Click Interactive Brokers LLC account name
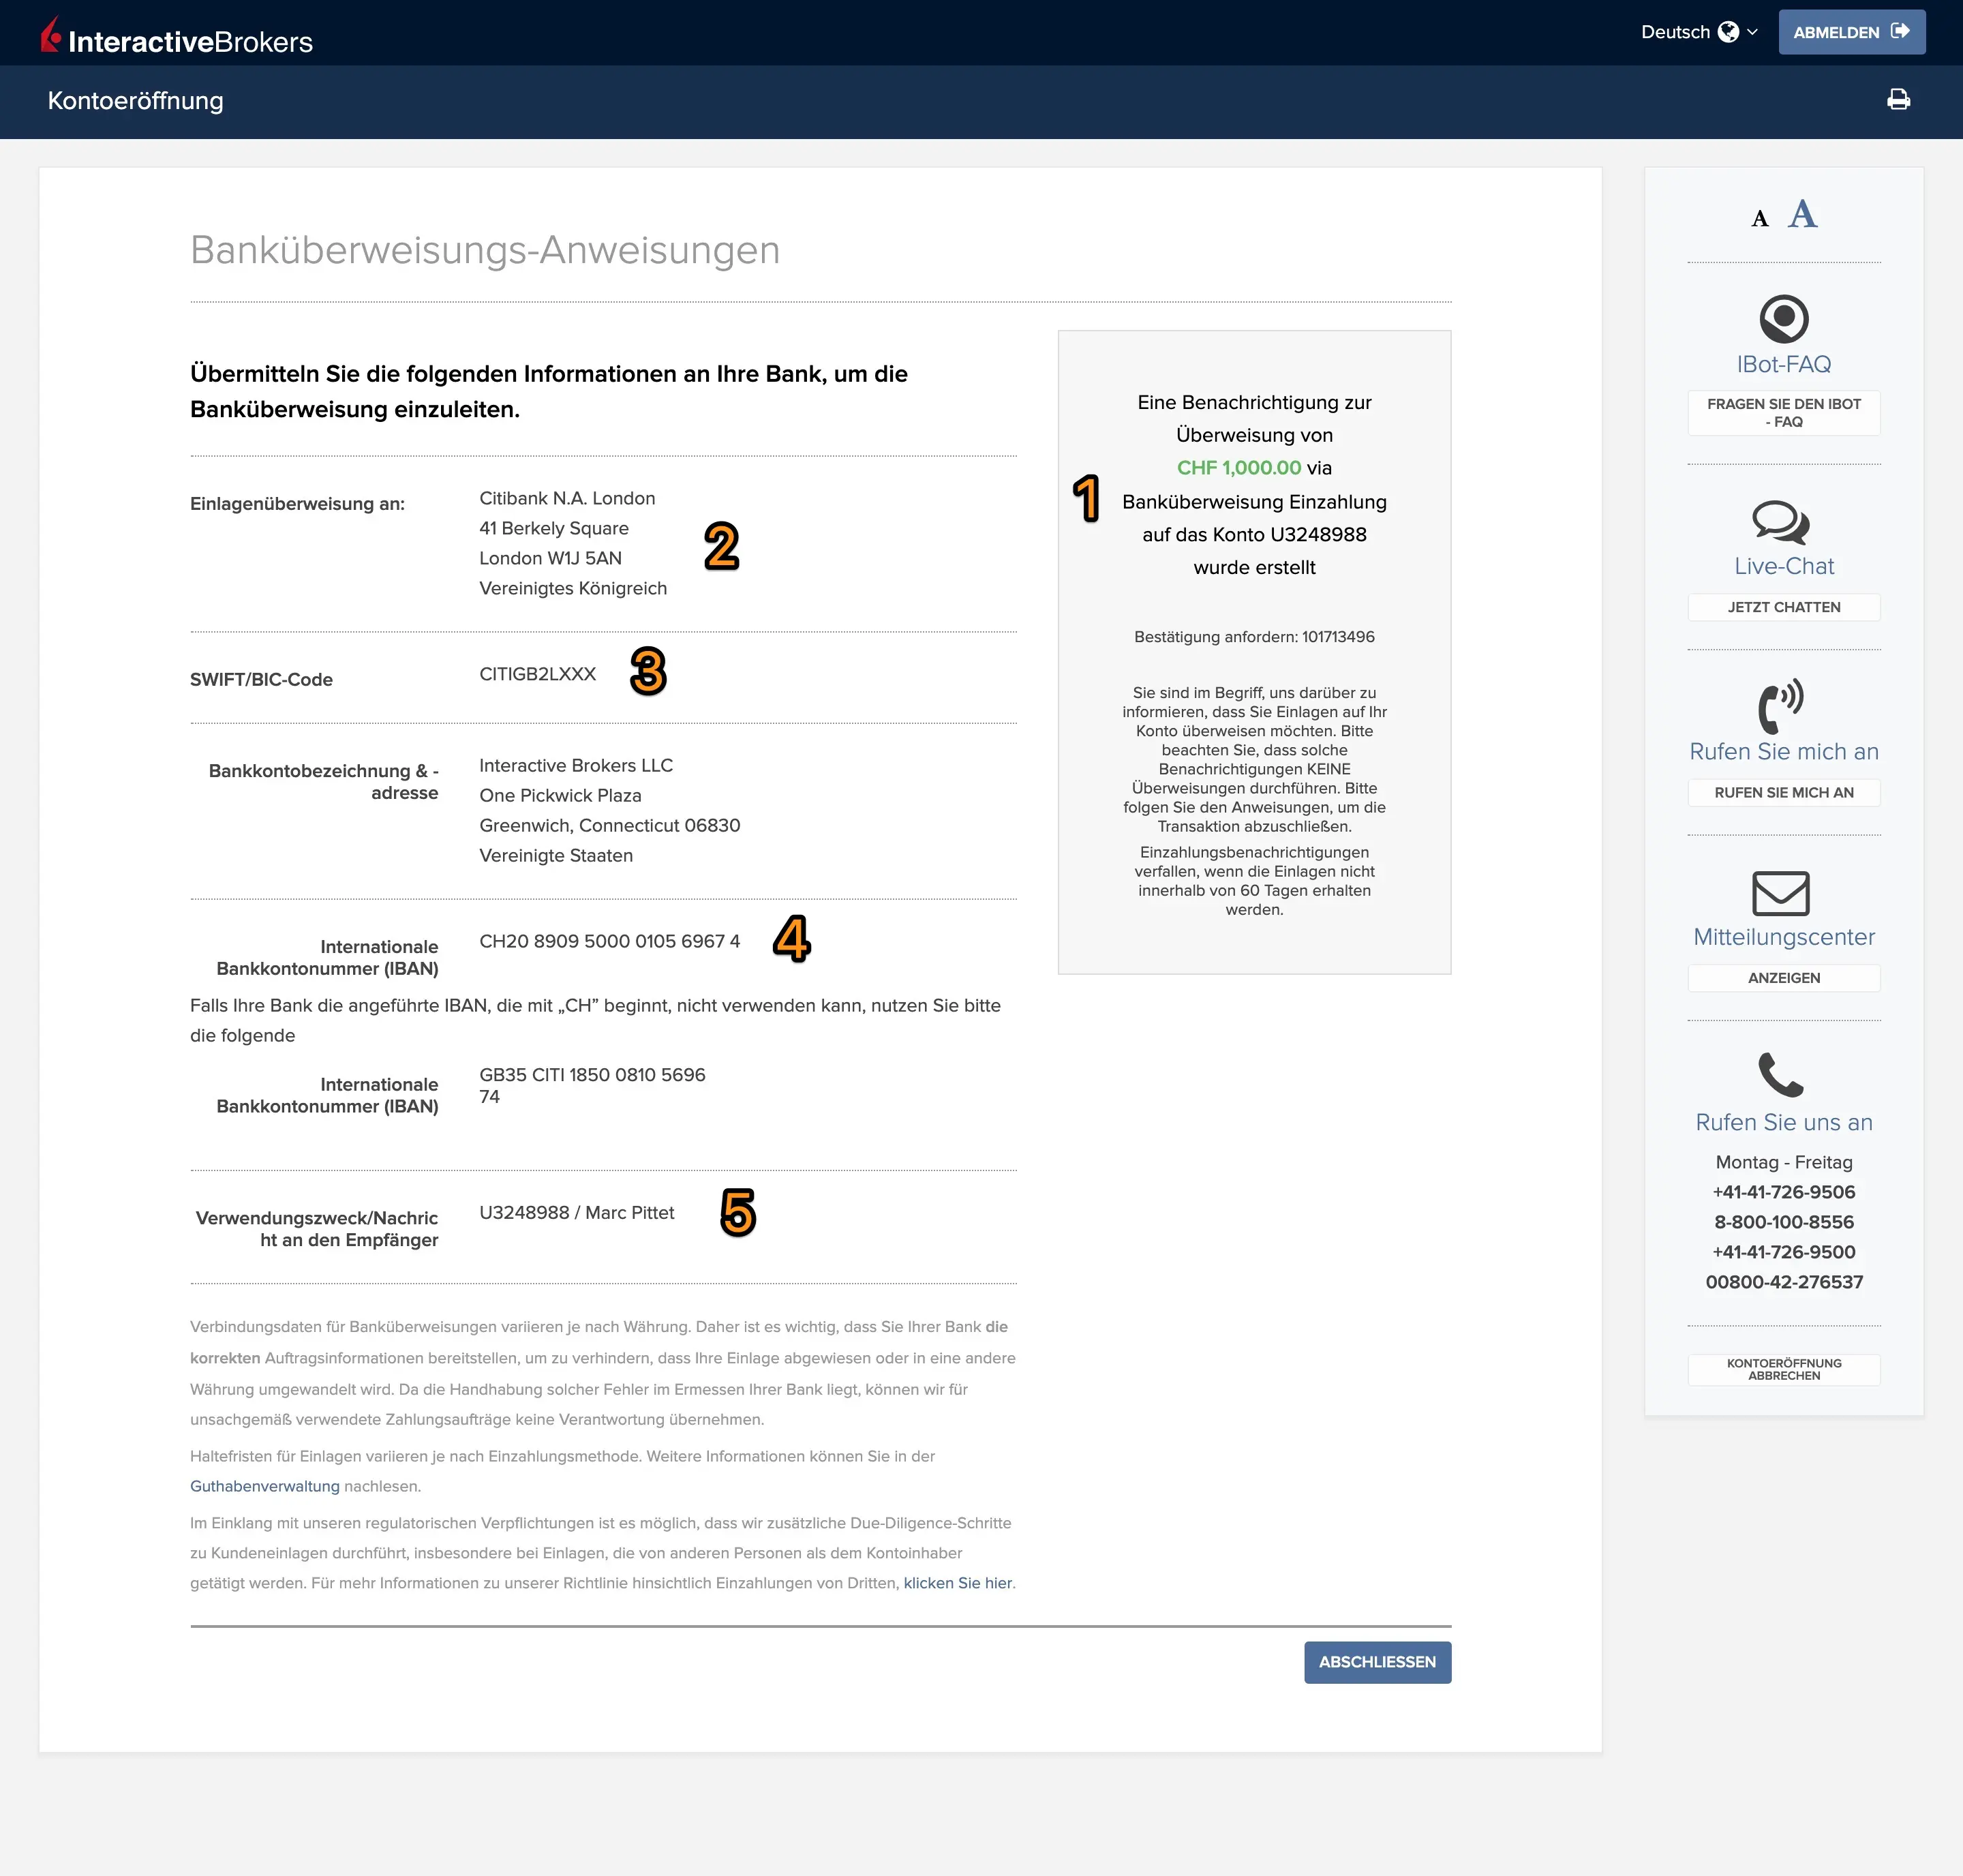The image size is (1963, 1876). pyautogui.click(x=576, y=765)
